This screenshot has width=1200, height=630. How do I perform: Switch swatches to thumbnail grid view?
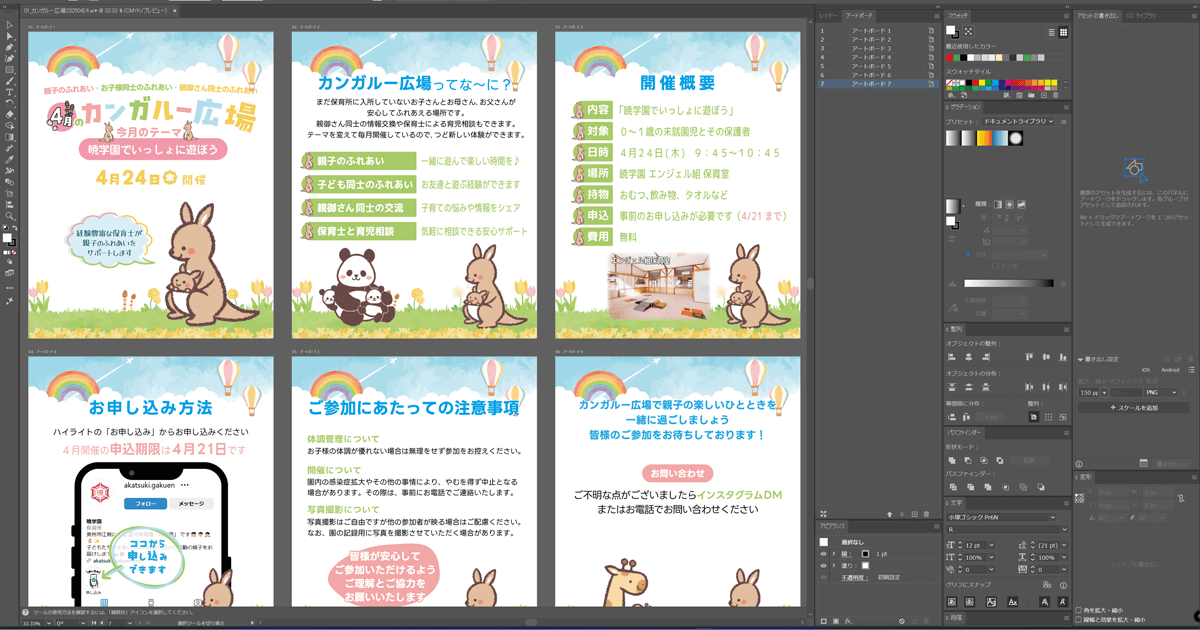point(1064,32)
